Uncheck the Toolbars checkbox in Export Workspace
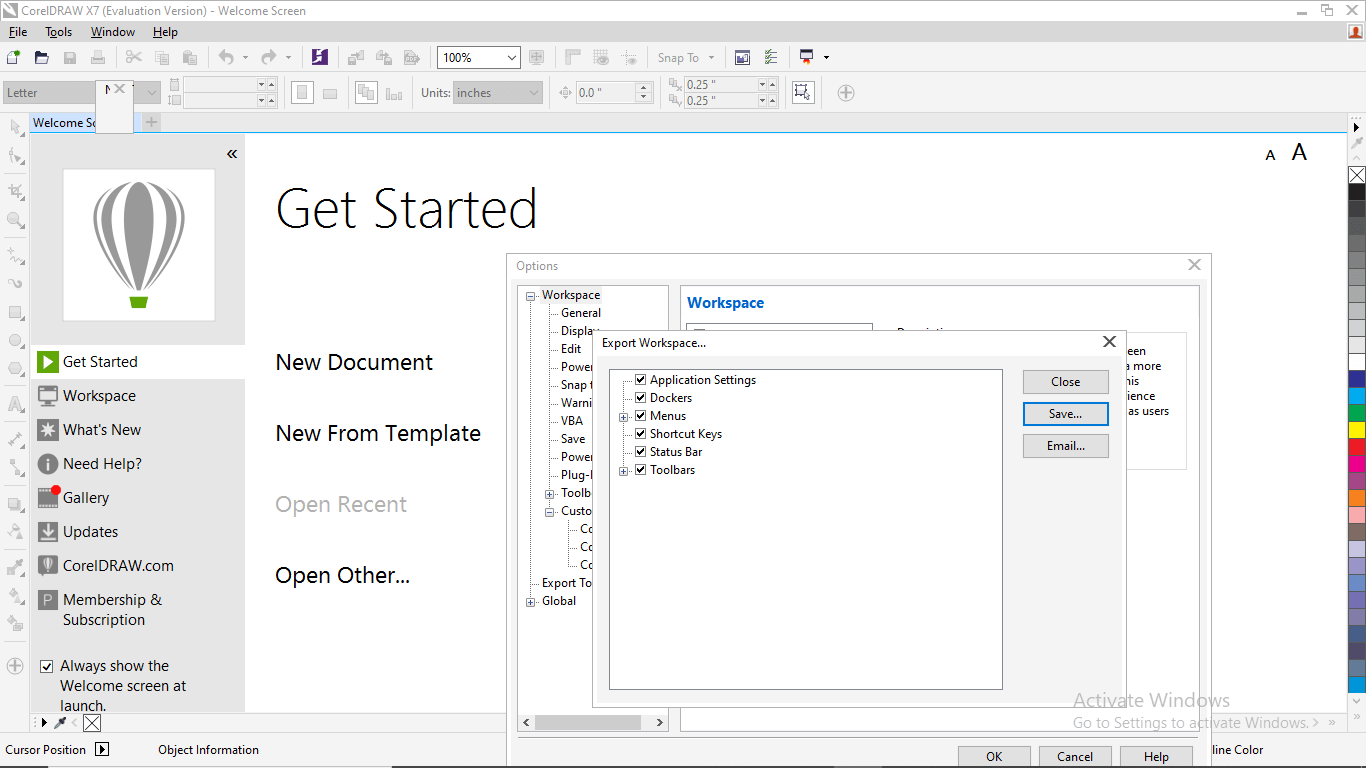The height and width of the screenshot is (768, 1366). [x=641, y=470]
